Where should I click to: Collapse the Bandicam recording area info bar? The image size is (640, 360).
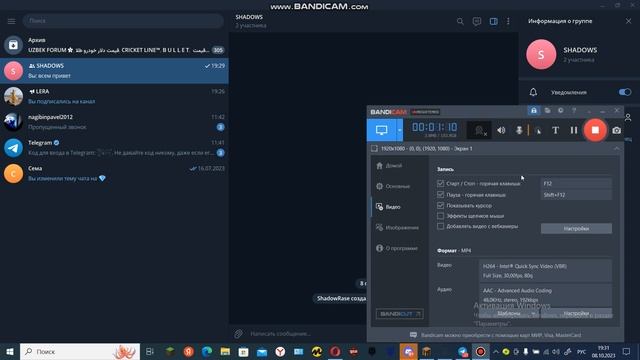point(616,149)
